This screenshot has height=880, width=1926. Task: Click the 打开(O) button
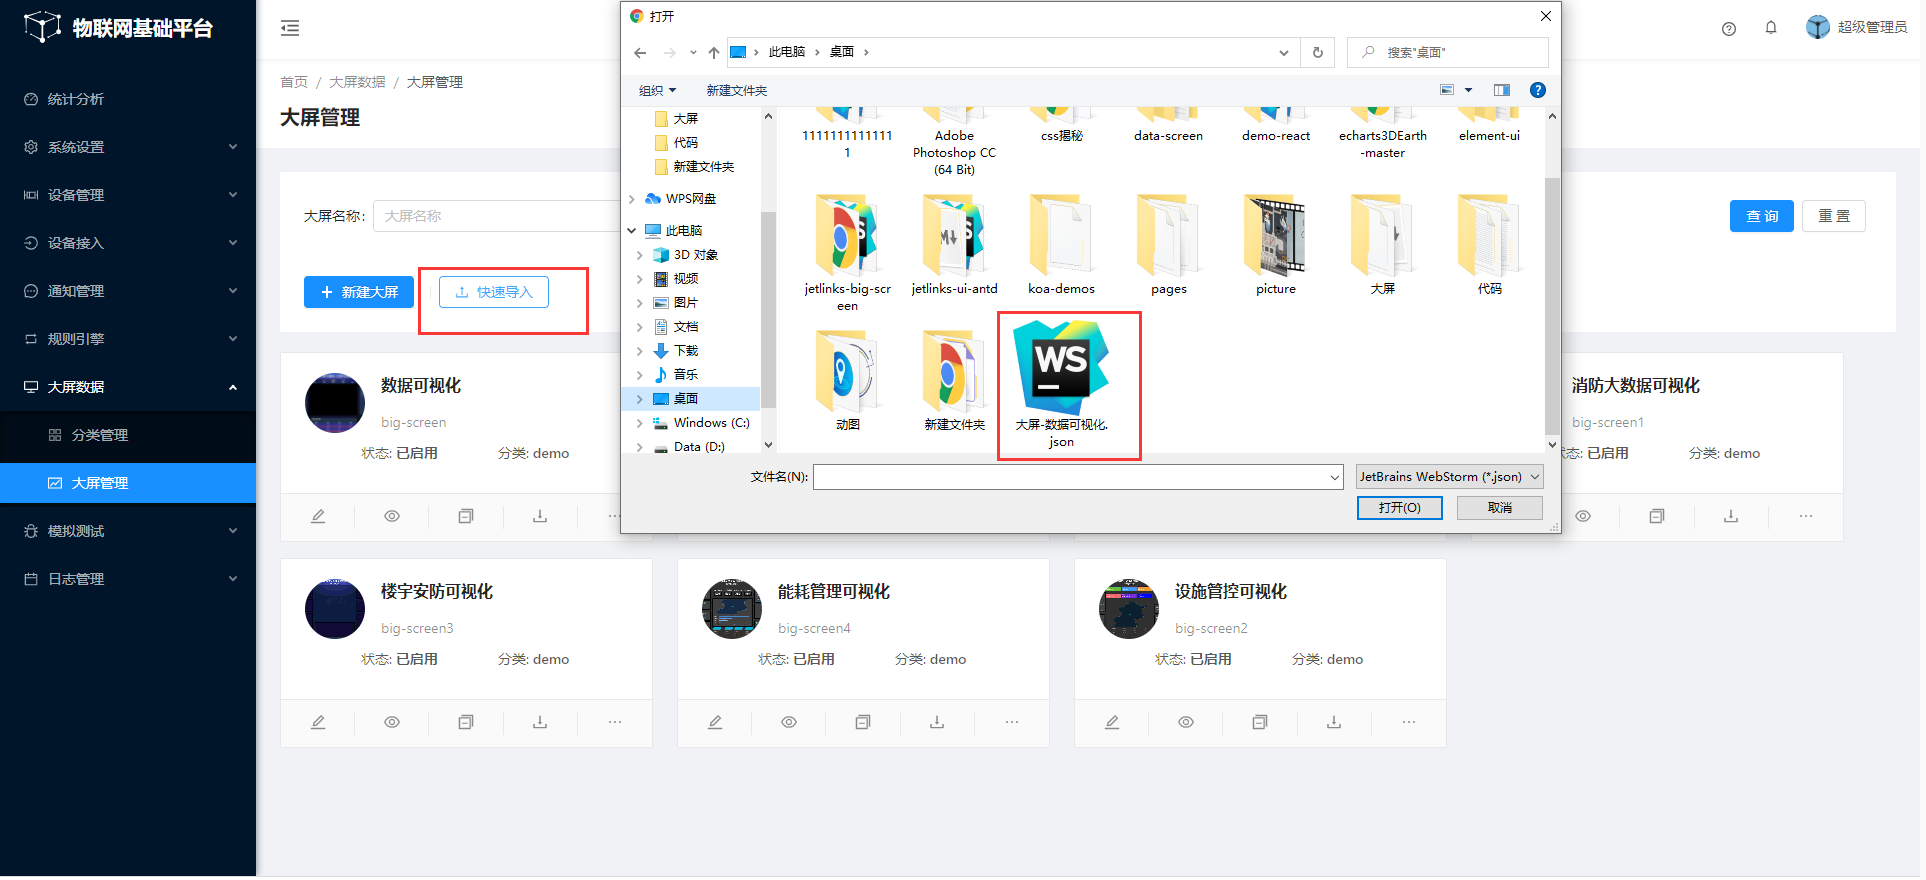tap(1399, 508)
